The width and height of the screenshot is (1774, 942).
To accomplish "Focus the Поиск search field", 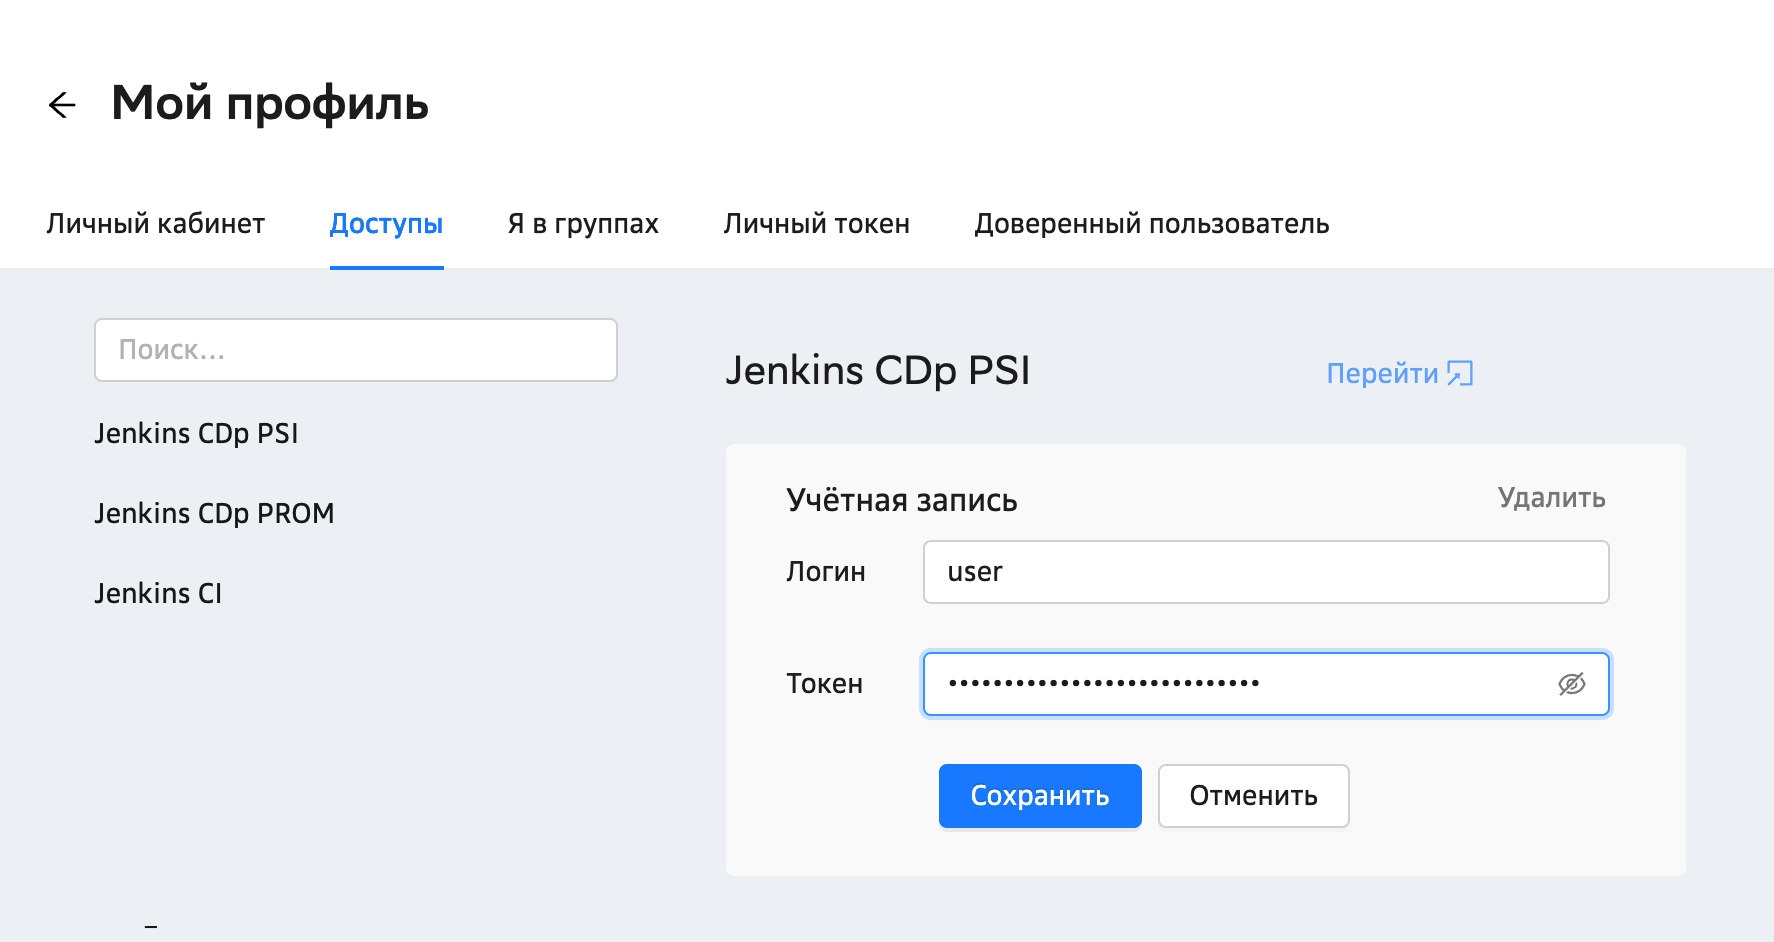I will click(x=355, y=350).
